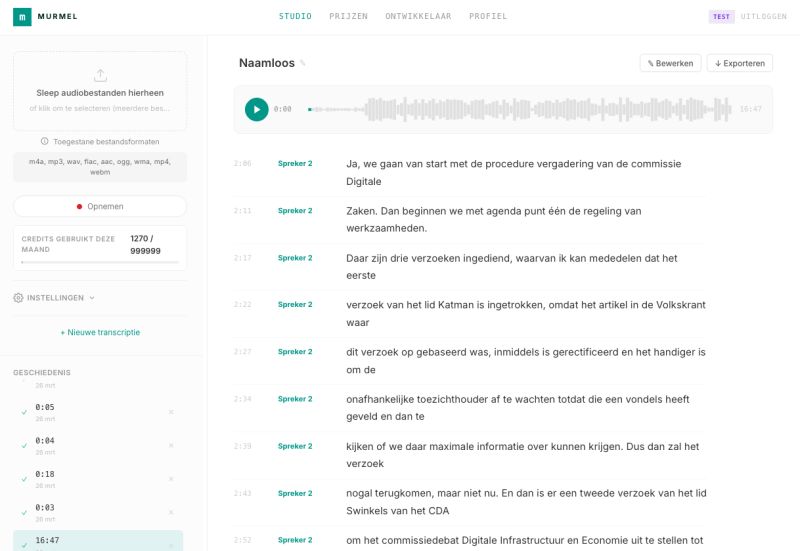Play the audio recording

click(257, 109)
